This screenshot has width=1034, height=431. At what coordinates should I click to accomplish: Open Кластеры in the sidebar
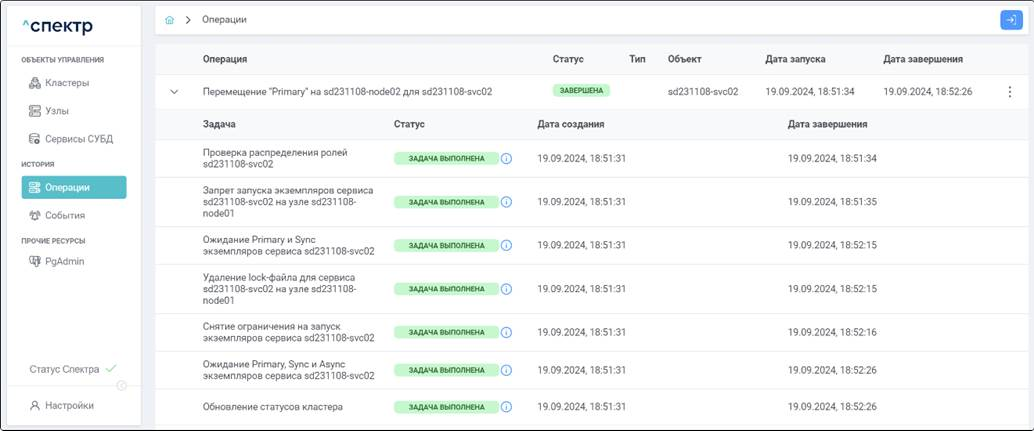pos(66,83)
